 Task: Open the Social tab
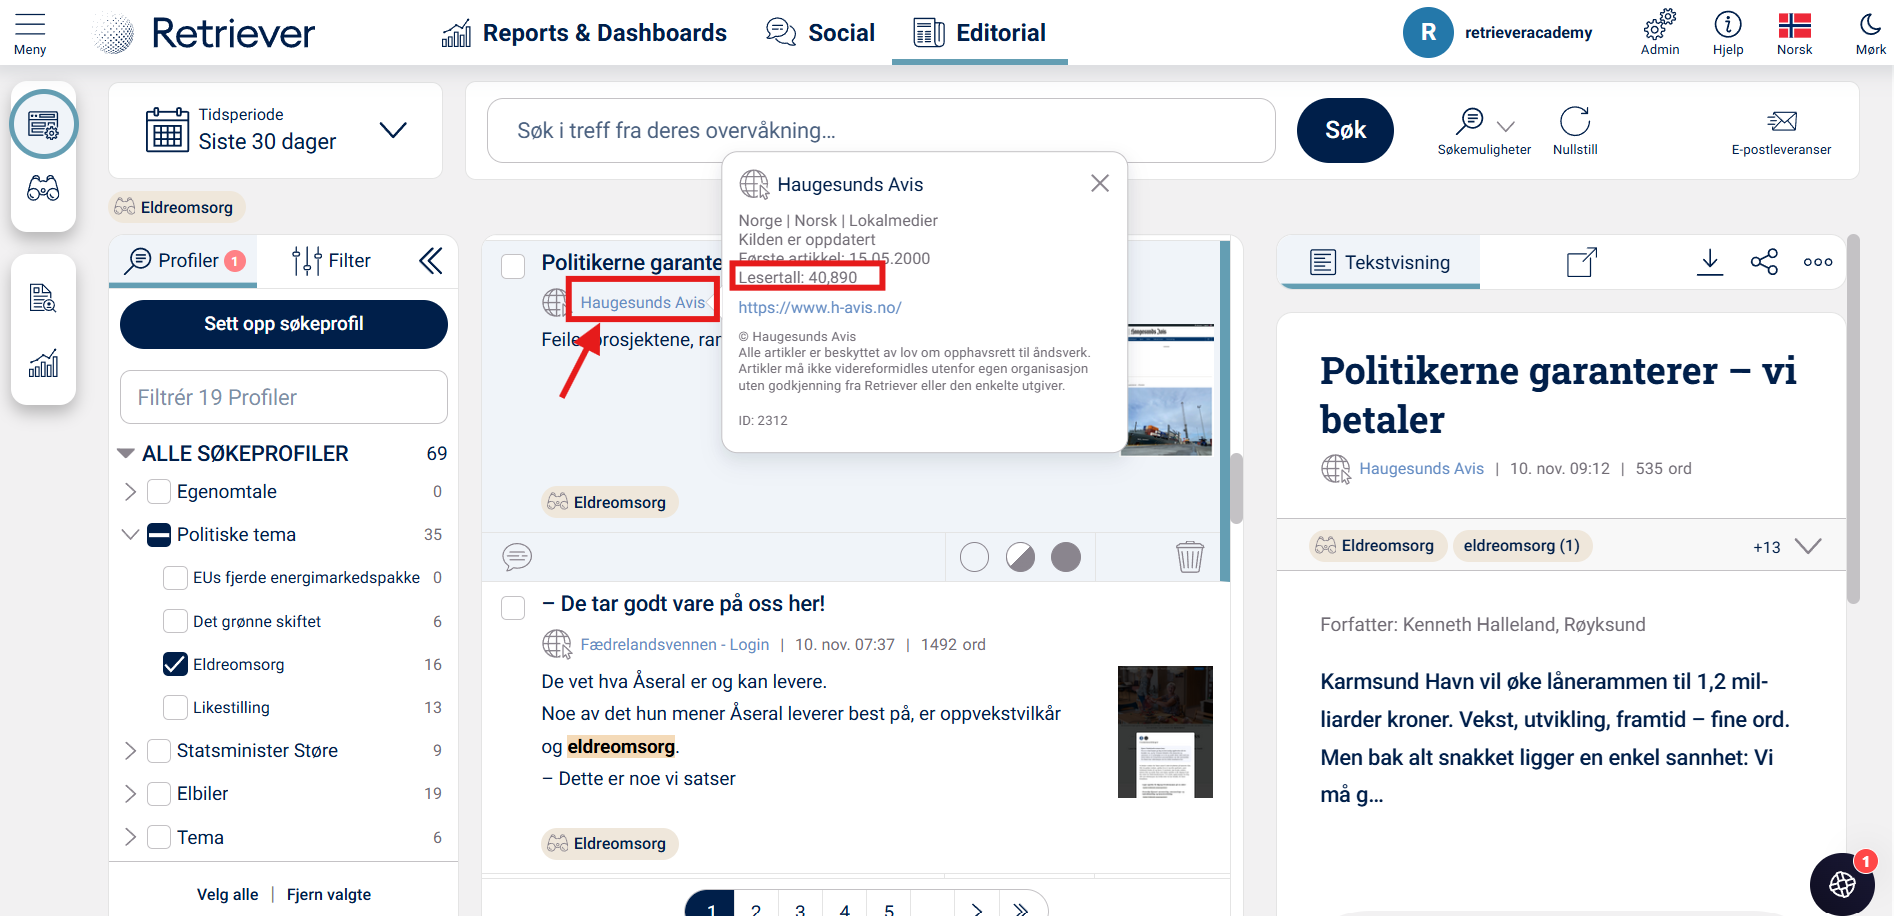820,33
